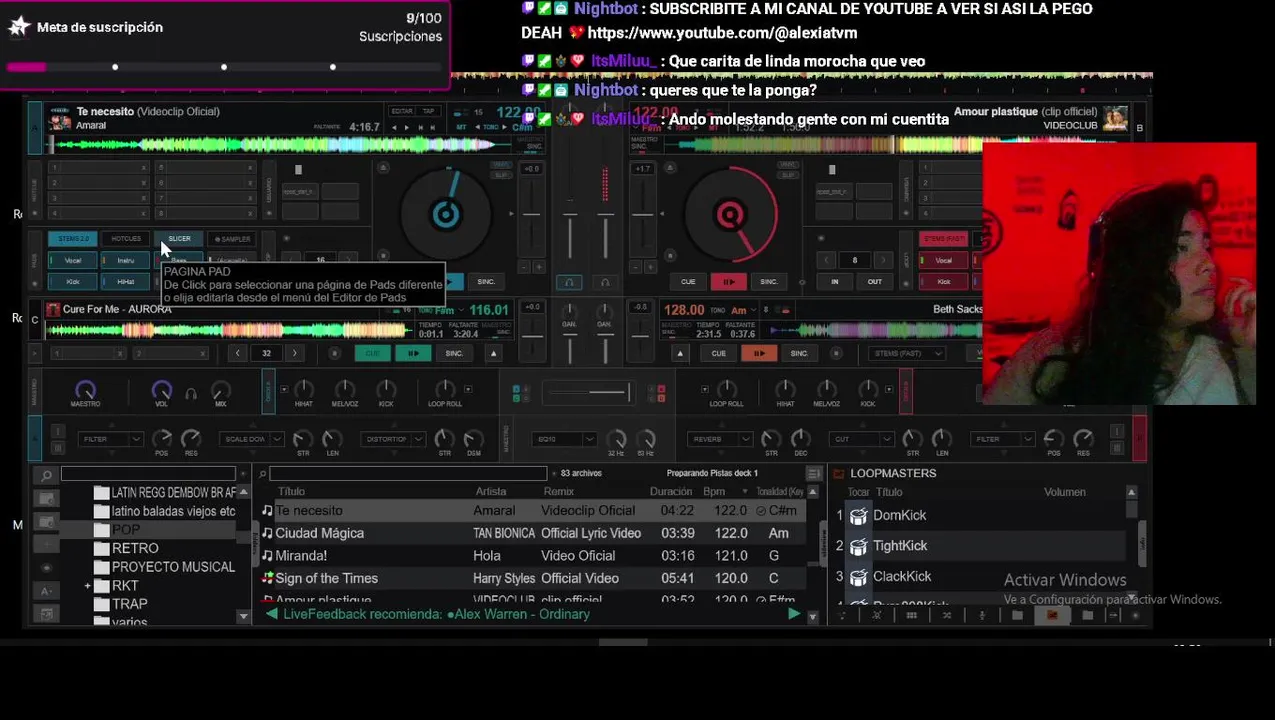1275x720 pixels.
Task: Click eject arrow on Cure For Me deck
Action: click(x=493, y=353)
